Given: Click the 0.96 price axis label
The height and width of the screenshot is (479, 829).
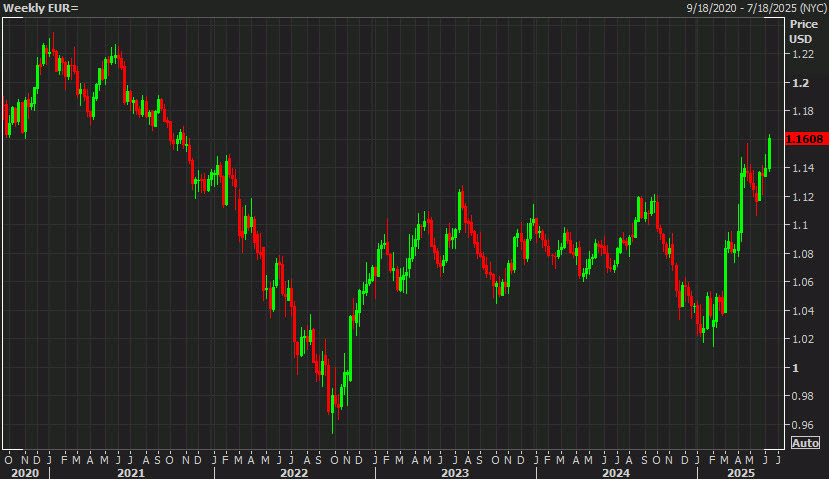Looking at the screenshot, I should [803, 425].
